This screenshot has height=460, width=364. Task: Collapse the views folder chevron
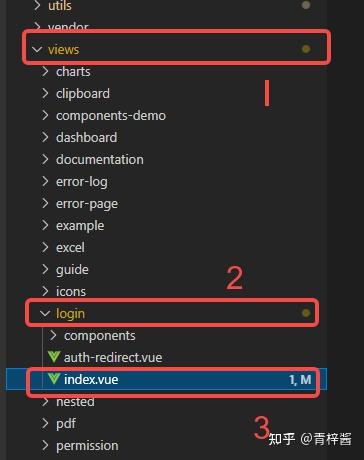click(37, 49)
